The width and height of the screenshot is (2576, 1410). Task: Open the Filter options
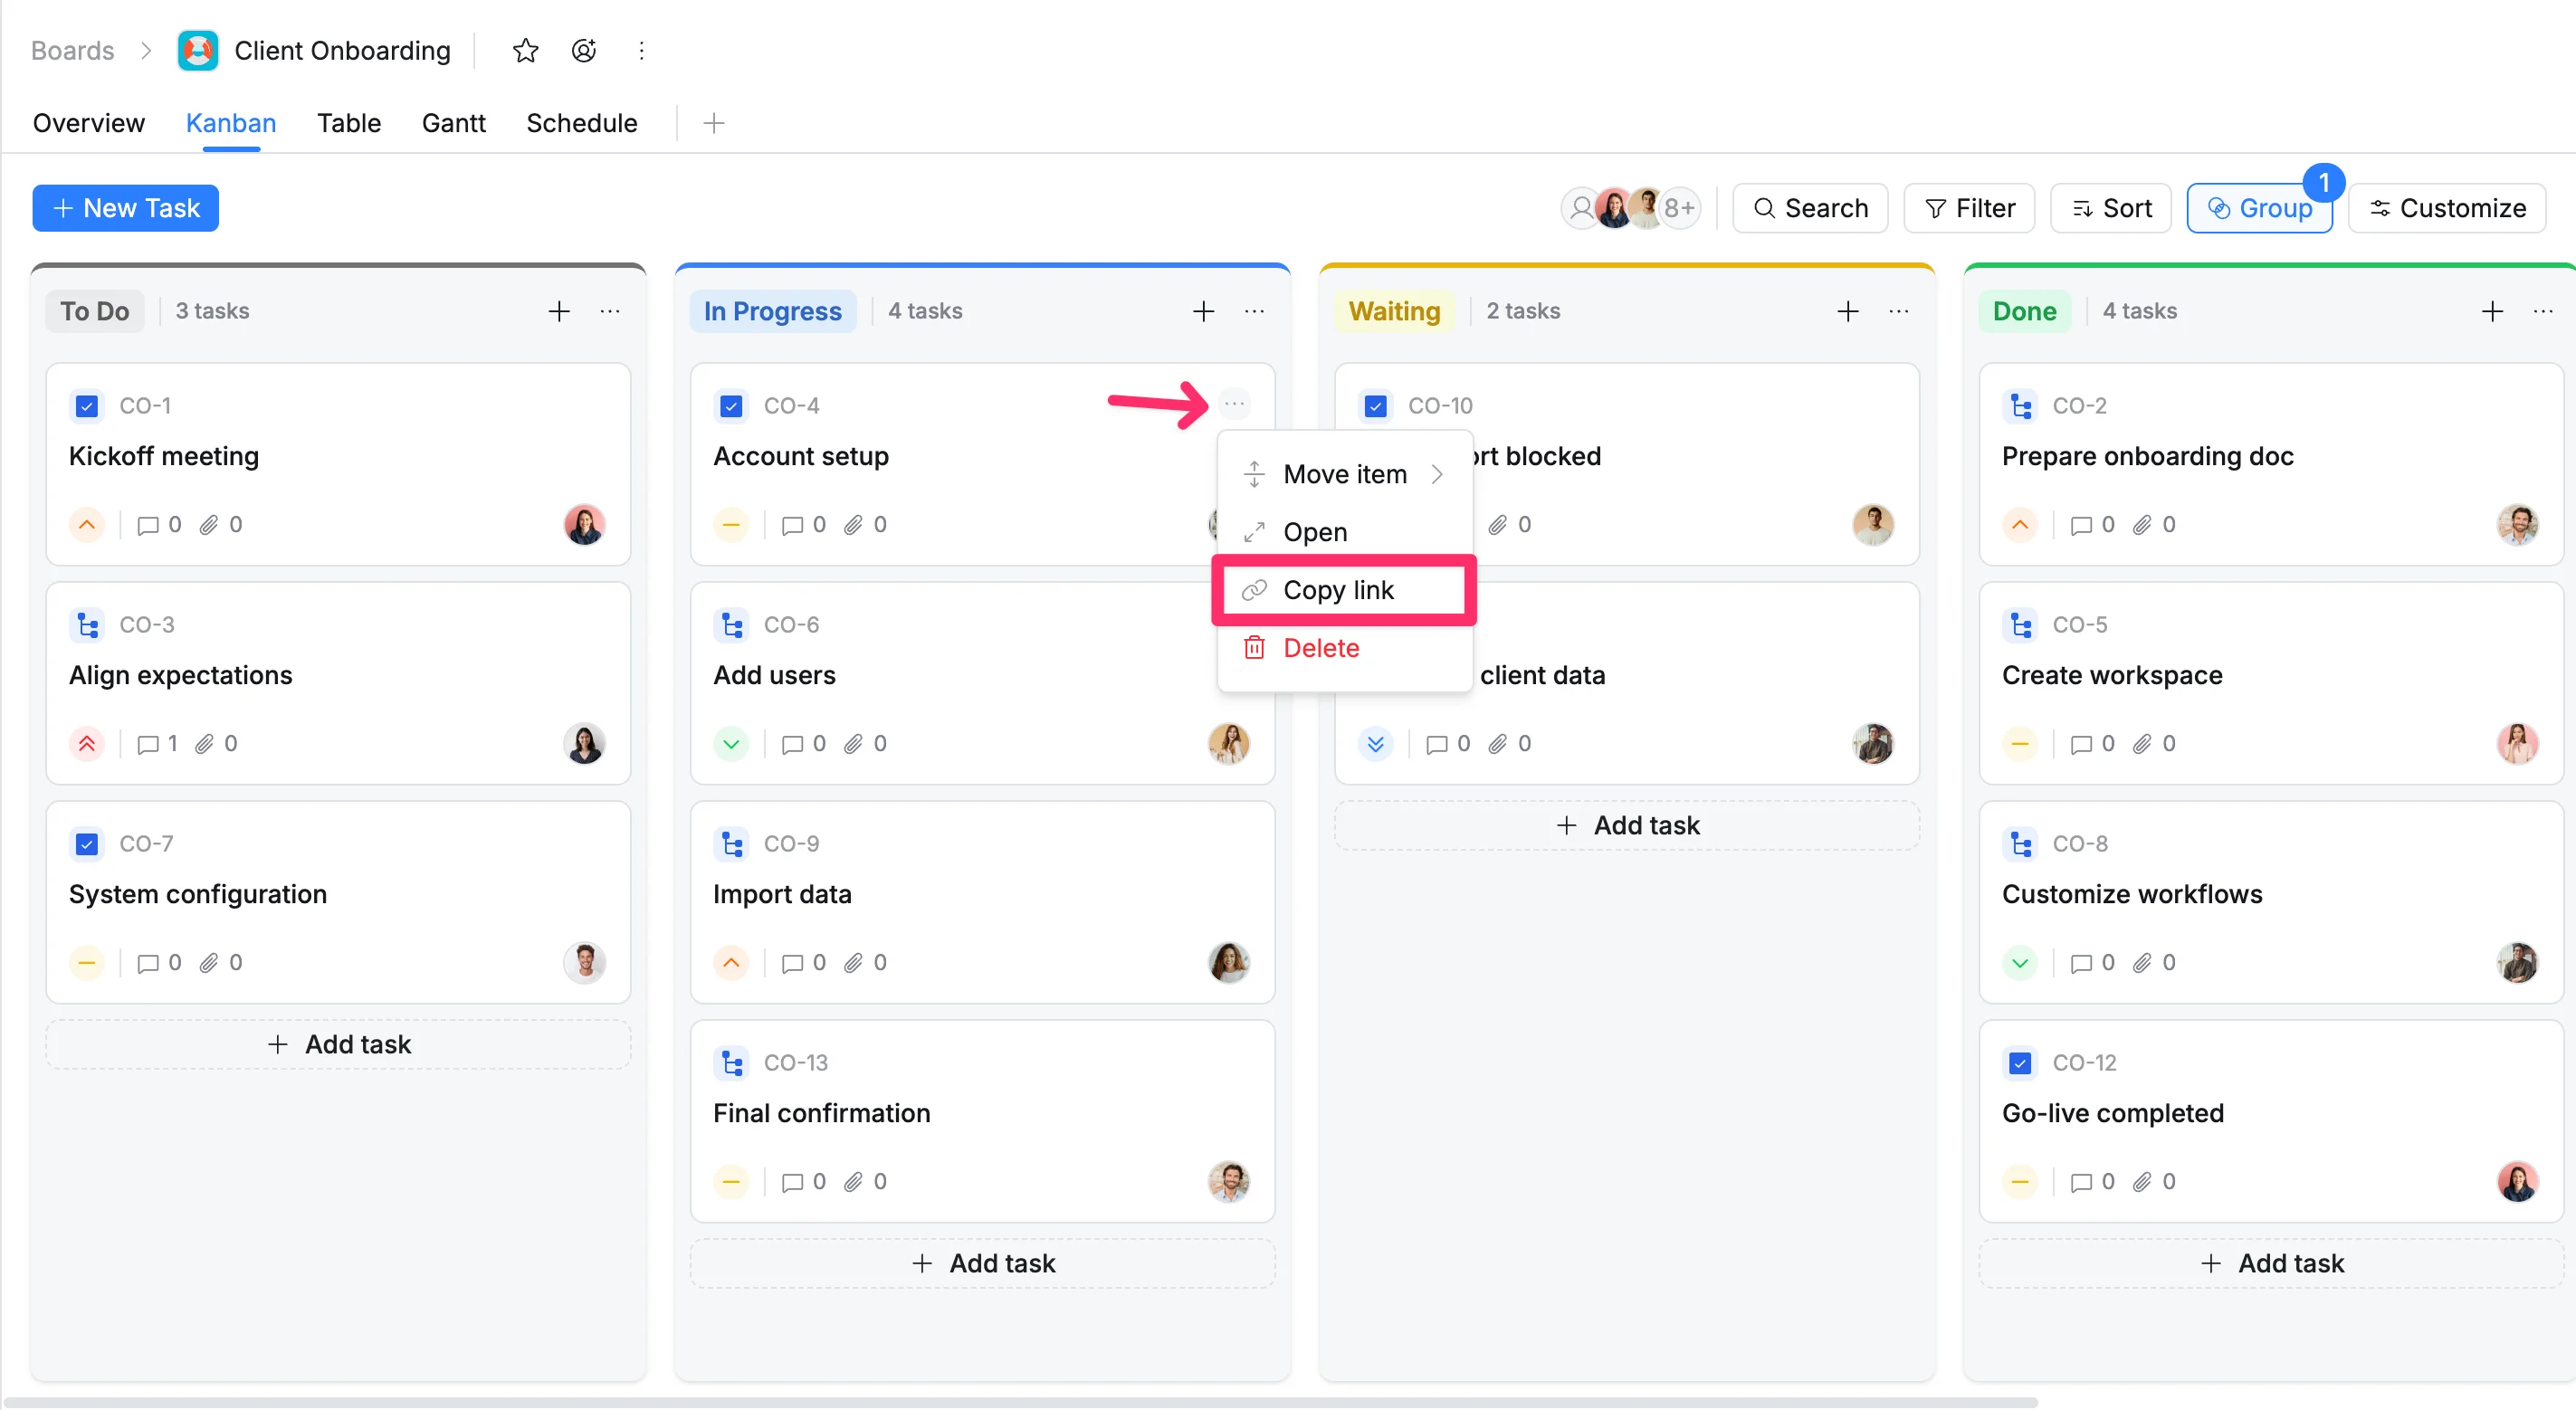pyautogui.click(x=1968, y=208)
